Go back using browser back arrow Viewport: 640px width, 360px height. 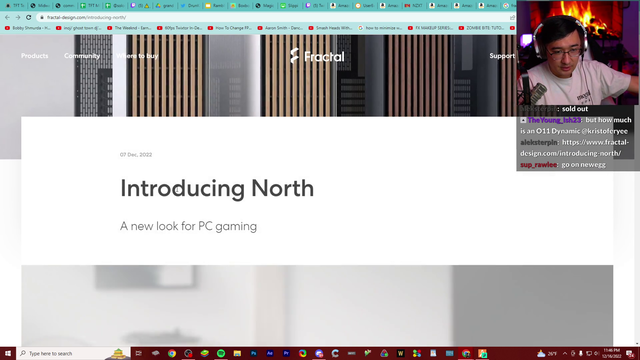(7, 18)
